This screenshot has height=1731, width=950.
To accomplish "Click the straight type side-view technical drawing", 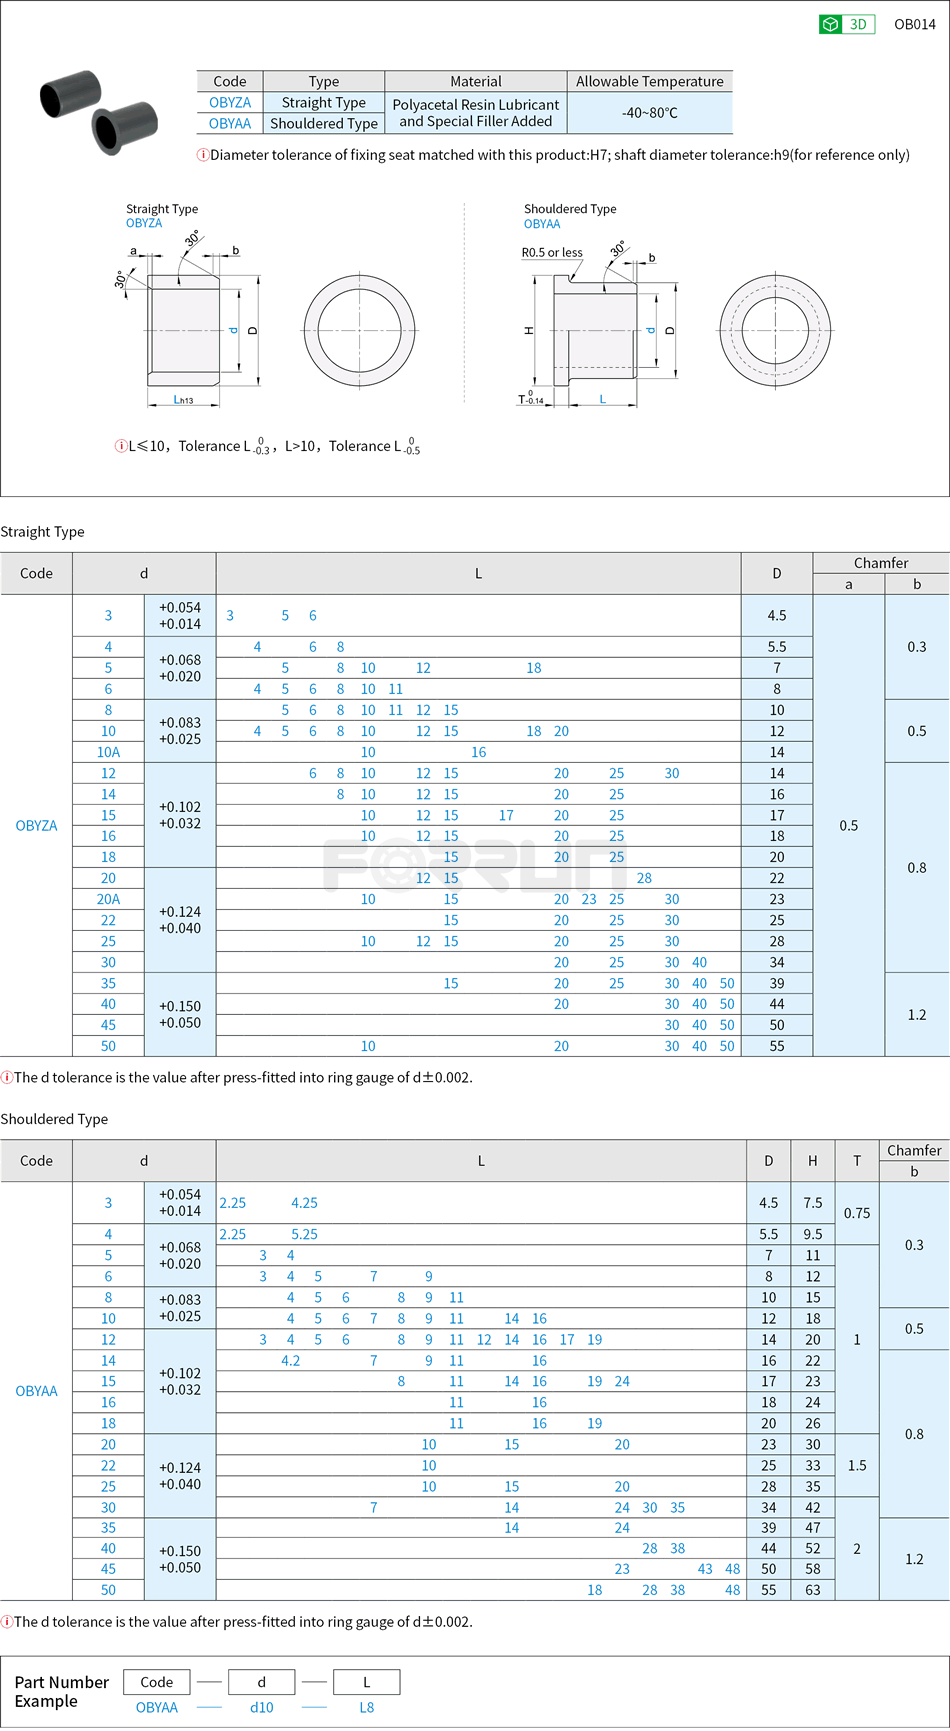I will coord(192,320).
